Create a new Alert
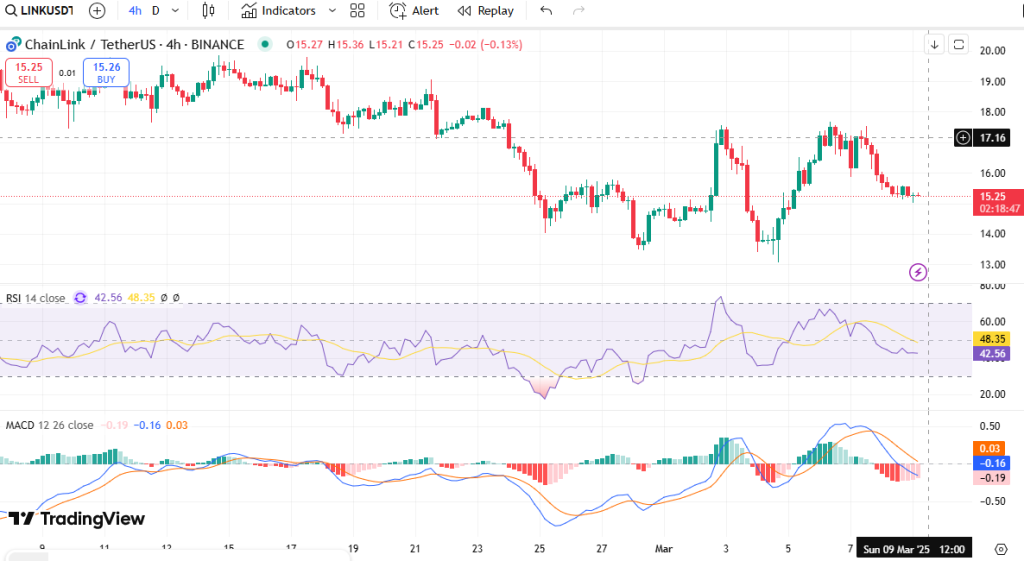The image size is (1024, 561). [414, 10]
